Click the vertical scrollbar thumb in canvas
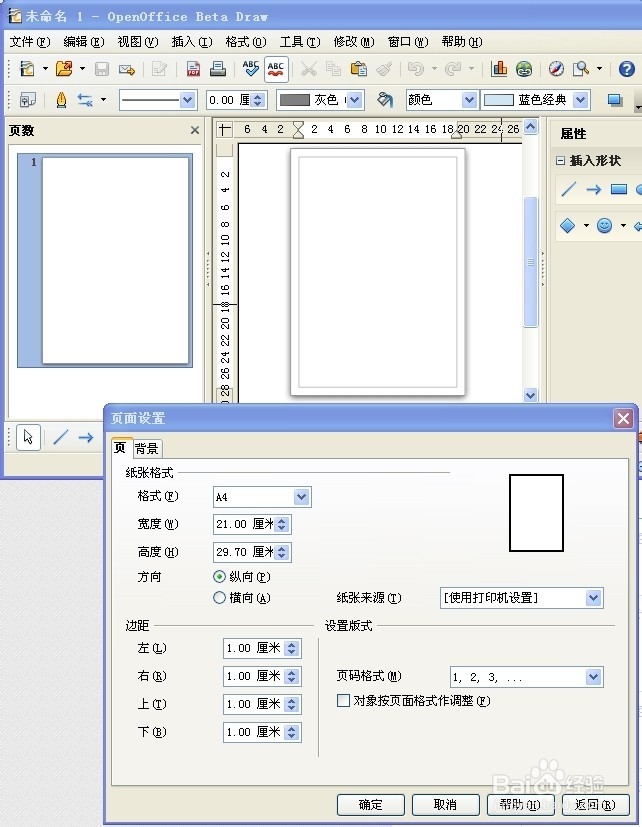This screenshot has height=827, width=642. (x=531, y=262)
